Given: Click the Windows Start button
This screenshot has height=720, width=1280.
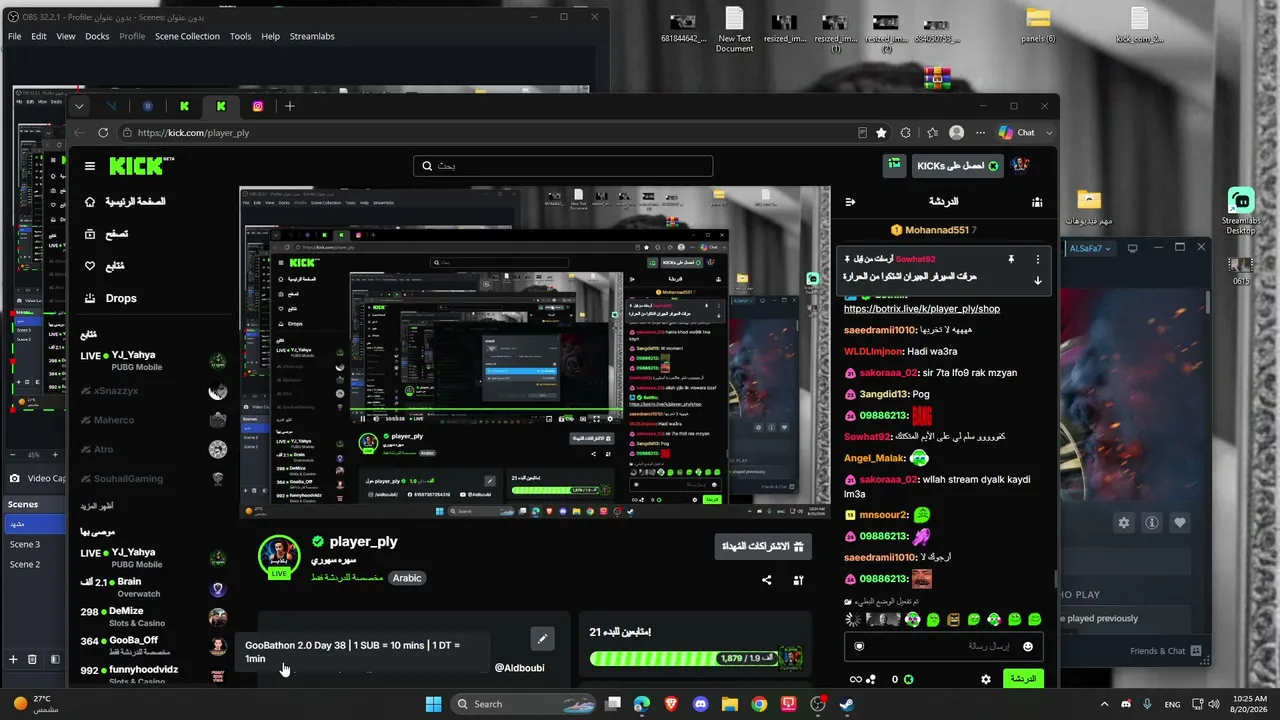Looking at the screenshot, I should tap(433, 704).
